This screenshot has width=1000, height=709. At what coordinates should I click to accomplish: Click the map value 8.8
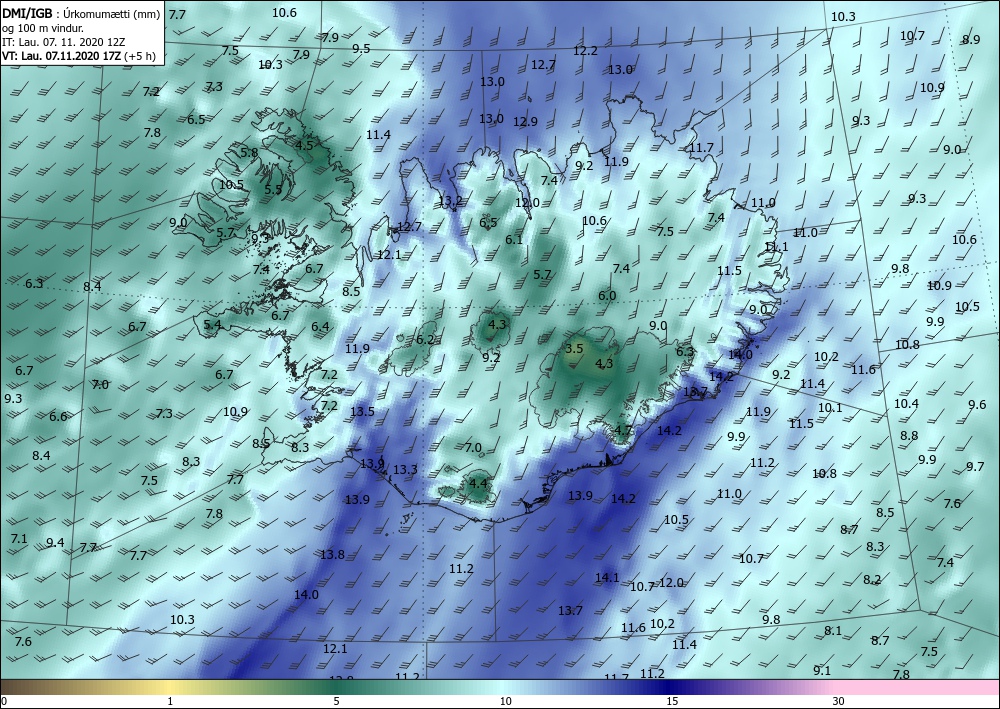point(909,436)
